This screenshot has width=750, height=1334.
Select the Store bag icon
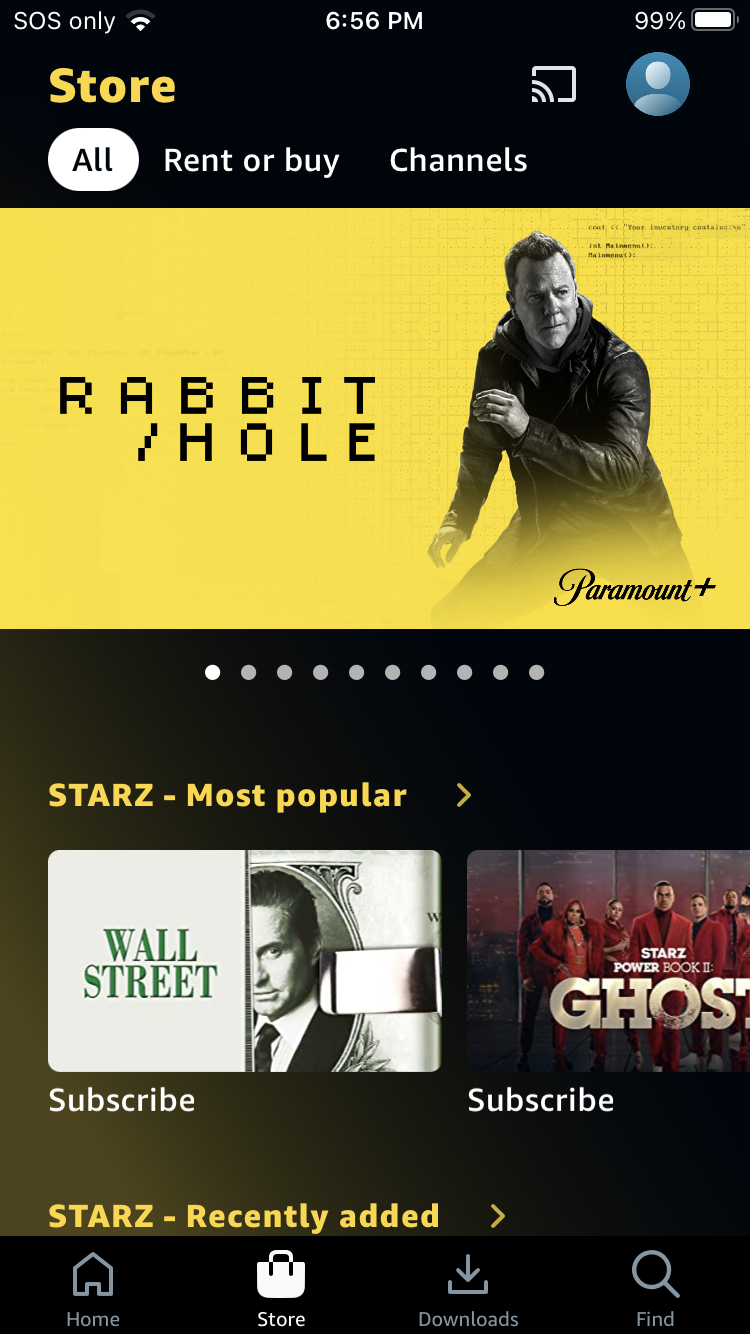(x=281, y=1275)
